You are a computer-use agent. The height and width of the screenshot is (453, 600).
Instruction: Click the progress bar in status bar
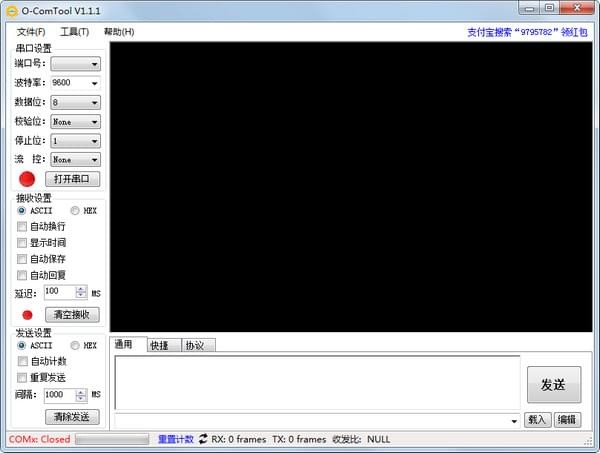112,439
